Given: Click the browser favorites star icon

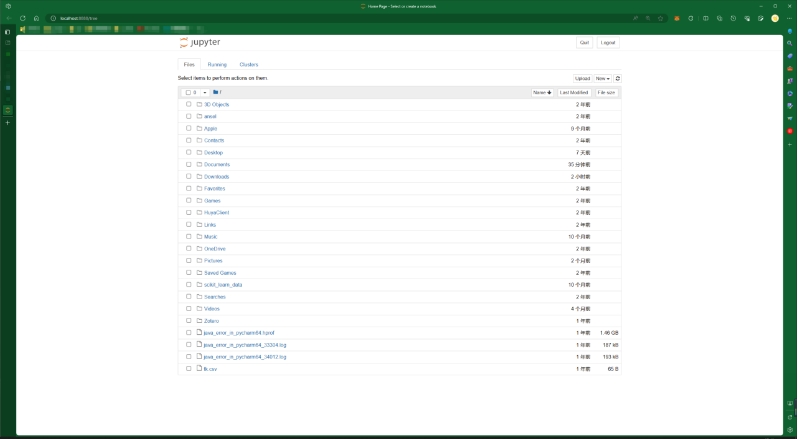Looking at the screenshot, I should coord(661,18).
